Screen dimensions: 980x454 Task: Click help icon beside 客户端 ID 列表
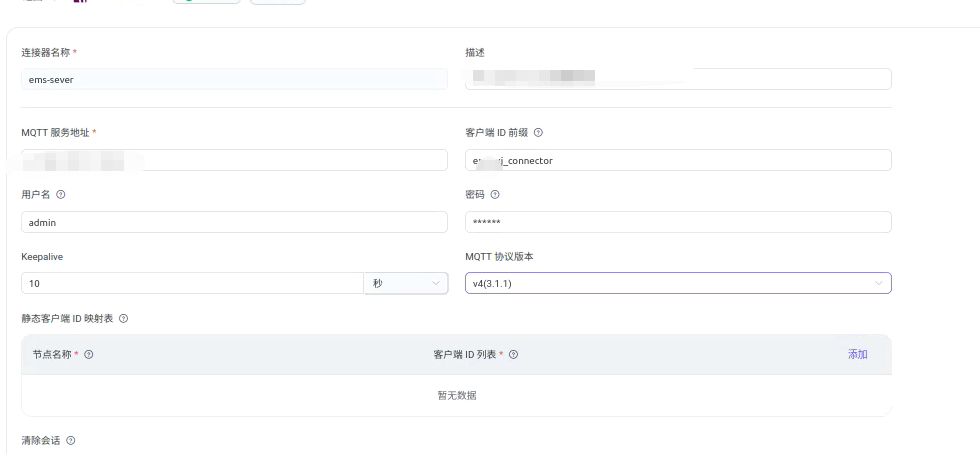(513, 355)
